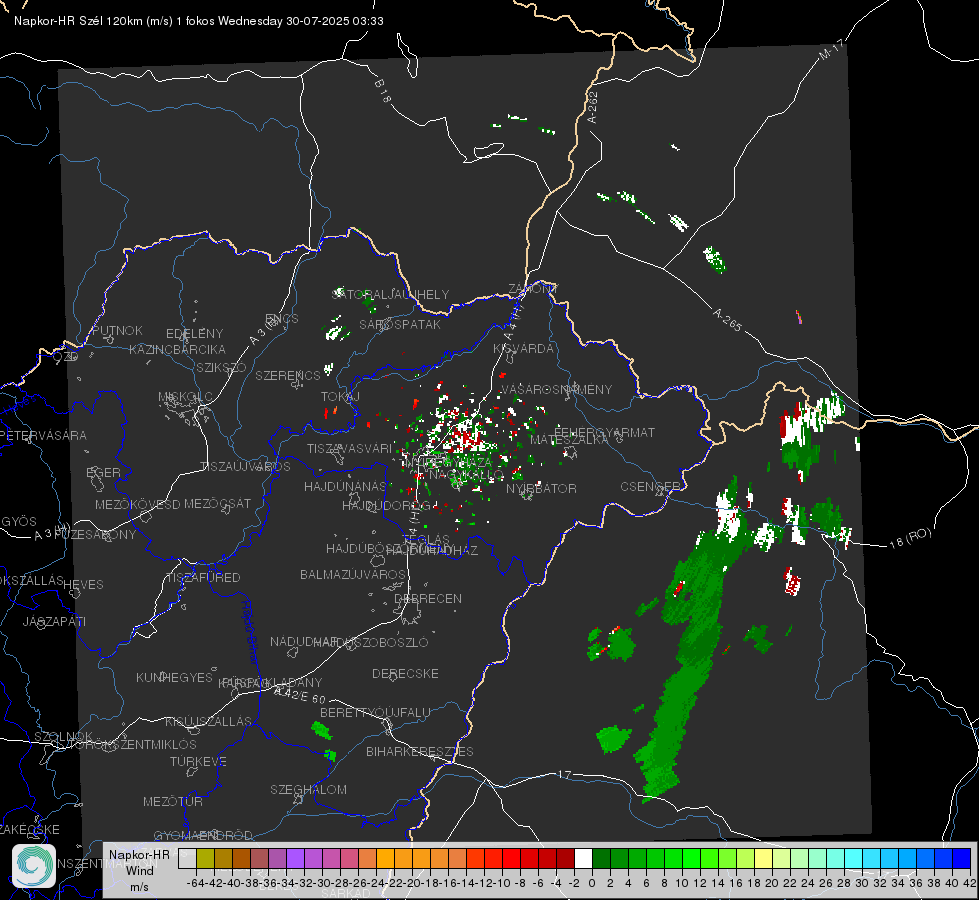Select the HEVES town label
Image resolution: width=979 pixels, height=900 pixels.
(83, 585)
